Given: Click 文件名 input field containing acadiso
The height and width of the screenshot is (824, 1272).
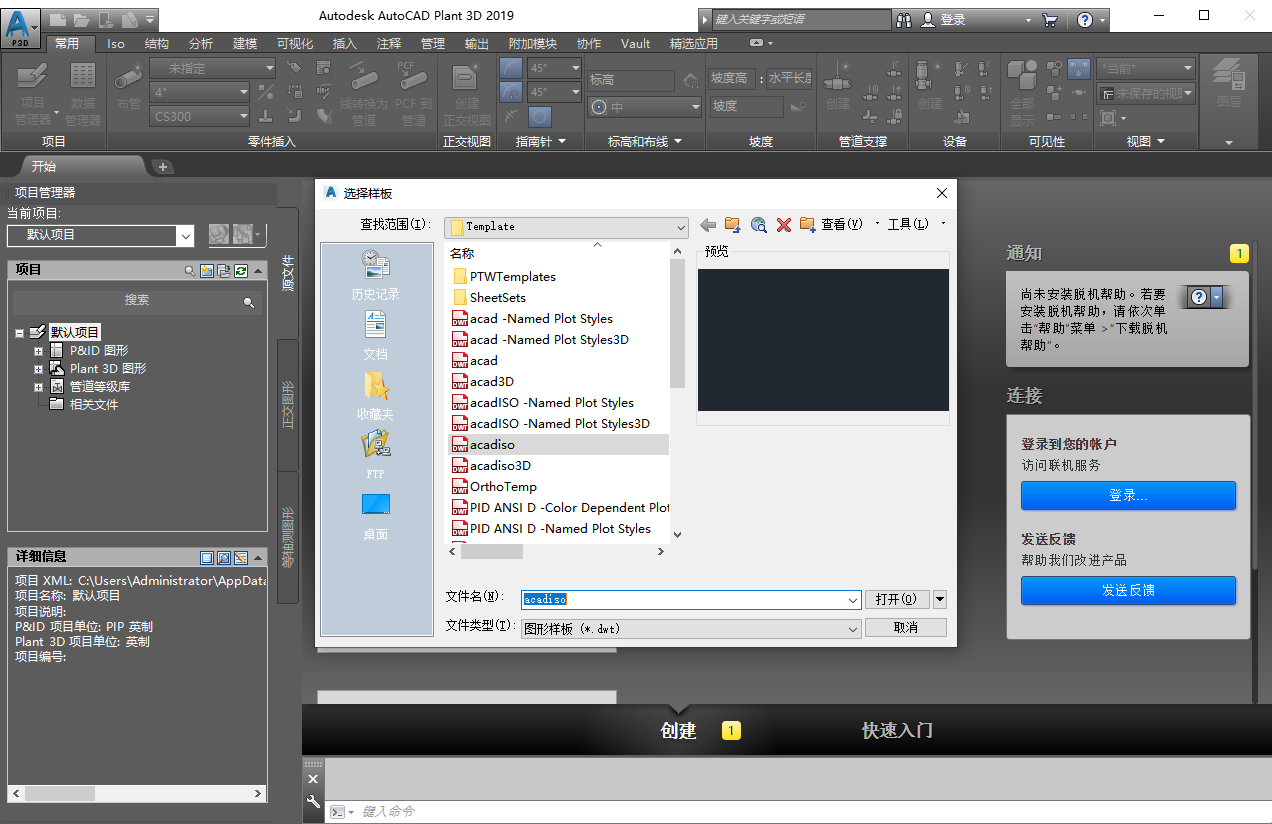Looking at the screenshot, I should pyautogui.click(x=691, y=600).
